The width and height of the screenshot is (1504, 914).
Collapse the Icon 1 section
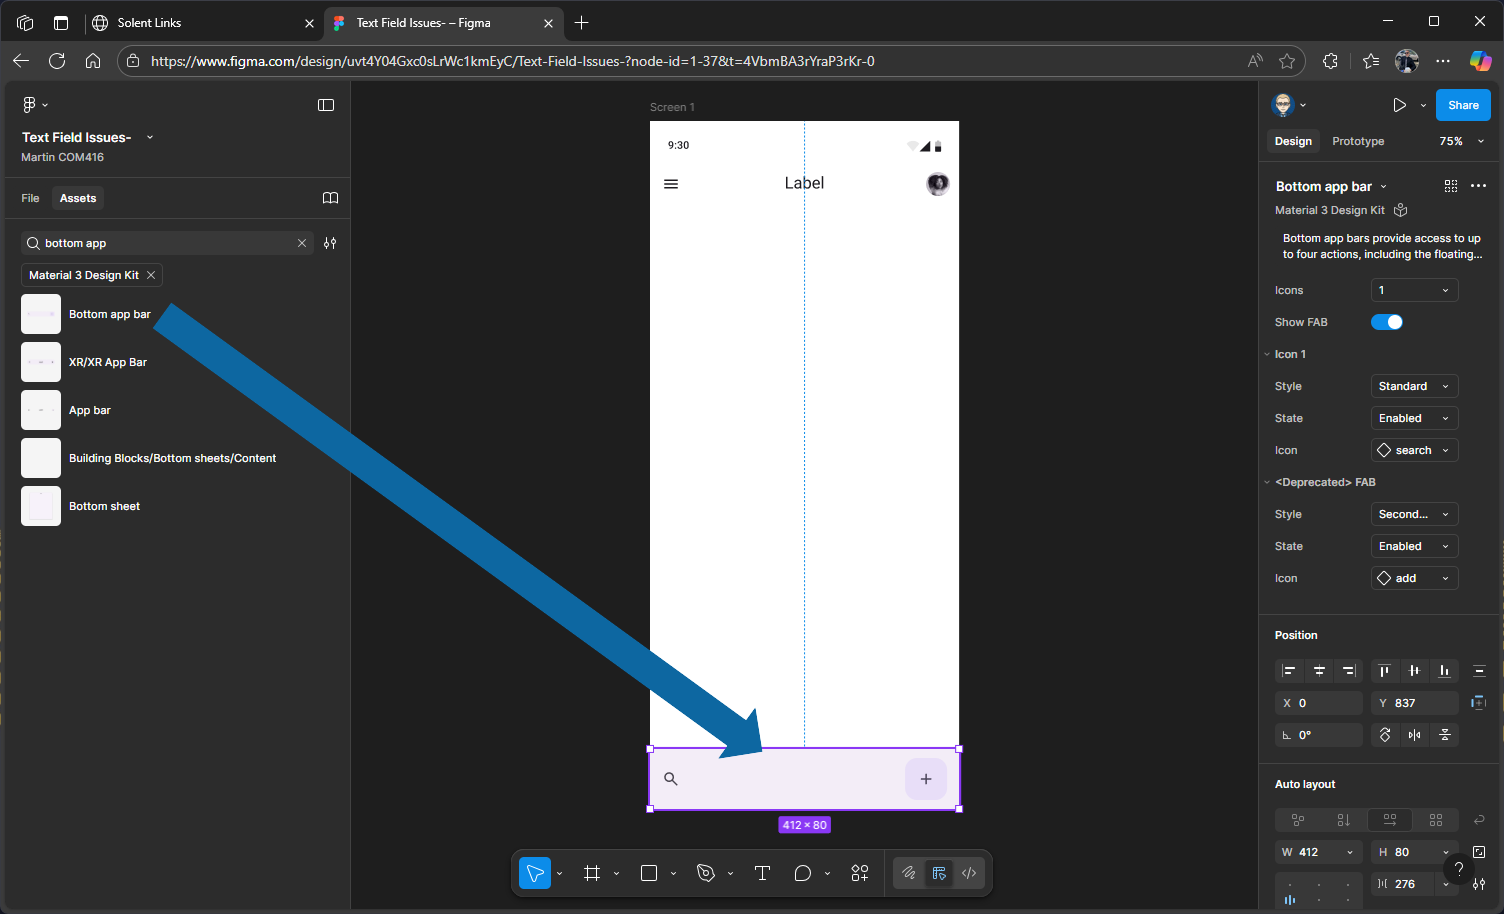coord(1267,354)
